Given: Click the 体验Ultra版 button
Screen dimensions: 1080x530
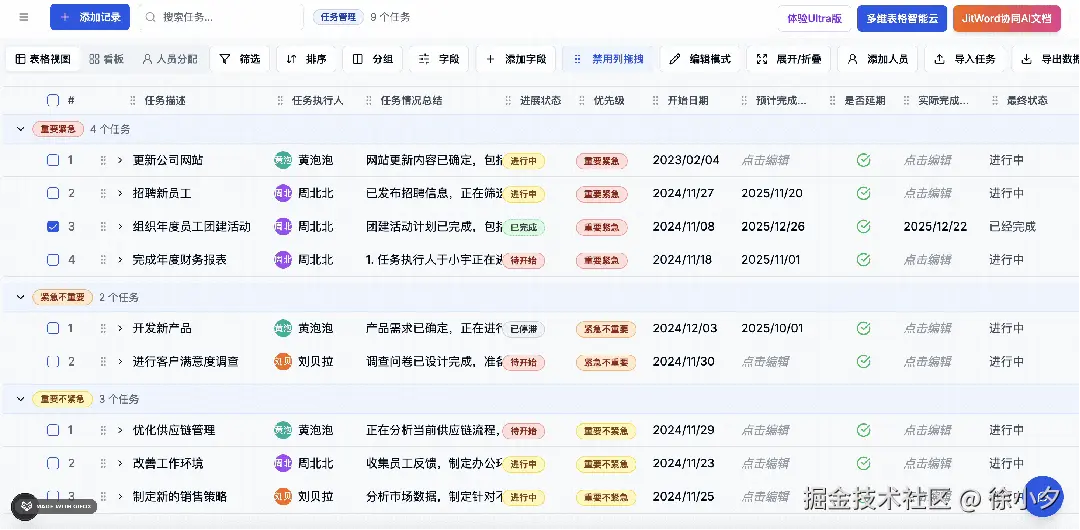Looking at the screenshot, I should click(815, 19).
